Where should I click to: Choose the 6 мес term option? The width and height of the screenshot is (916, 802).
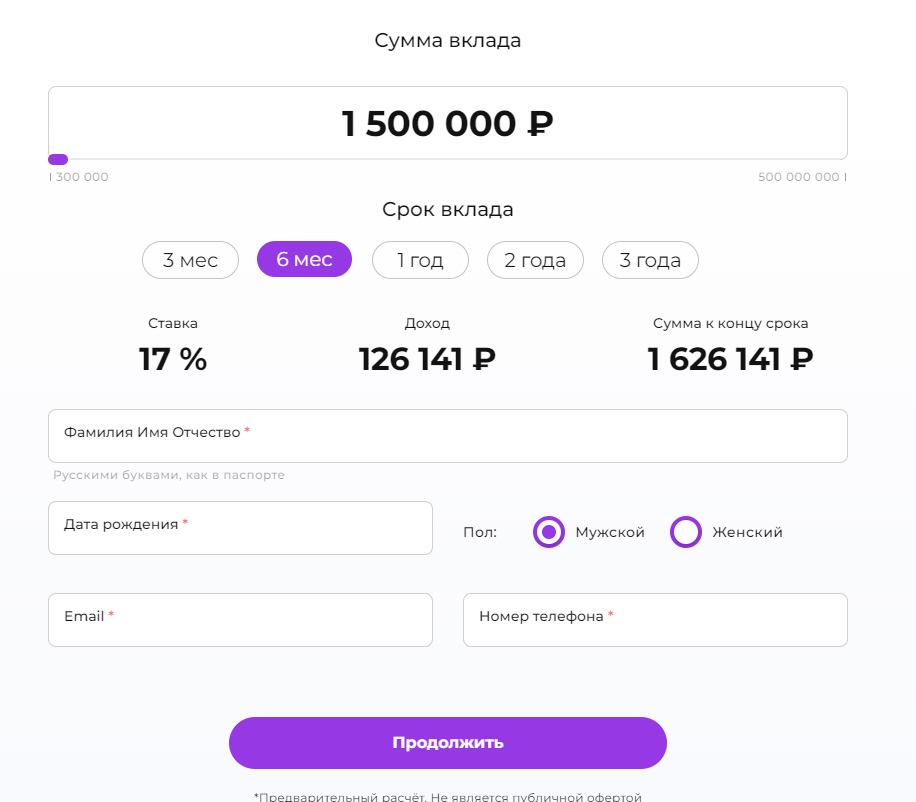click(x=304, y=260)
